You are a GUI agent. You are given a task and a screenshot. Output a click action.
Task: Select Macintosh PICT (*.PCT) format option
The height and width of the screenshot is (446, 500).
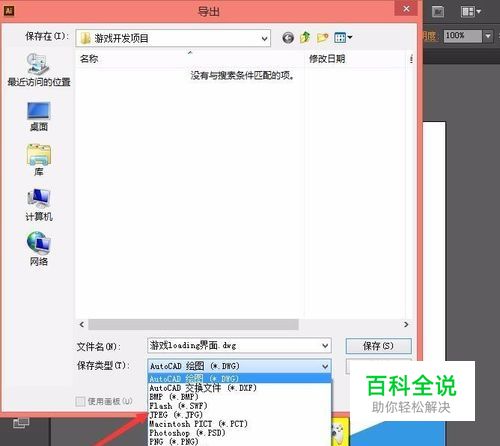[x=239, y=424]
